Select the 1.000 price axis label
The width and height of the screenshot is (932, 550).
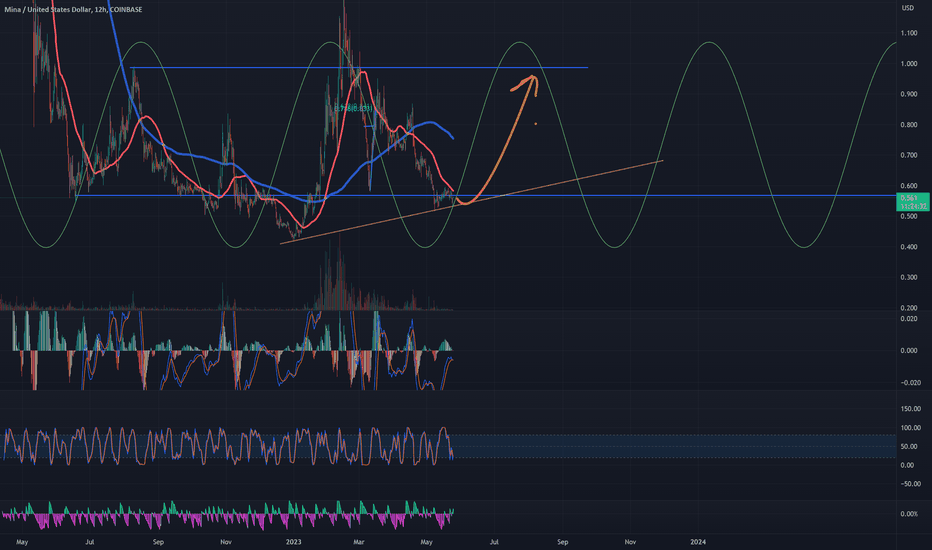909,64
